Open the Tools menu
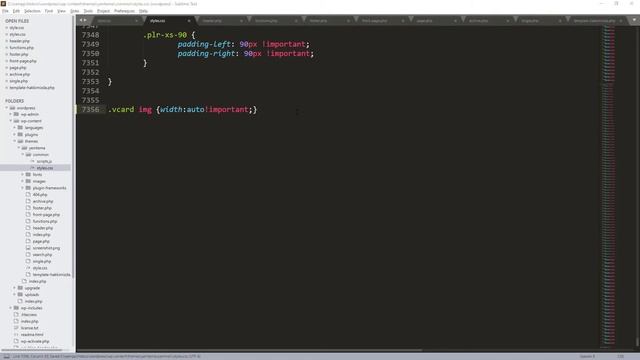Screen dimensions: 640x360 tap(88, 11)
